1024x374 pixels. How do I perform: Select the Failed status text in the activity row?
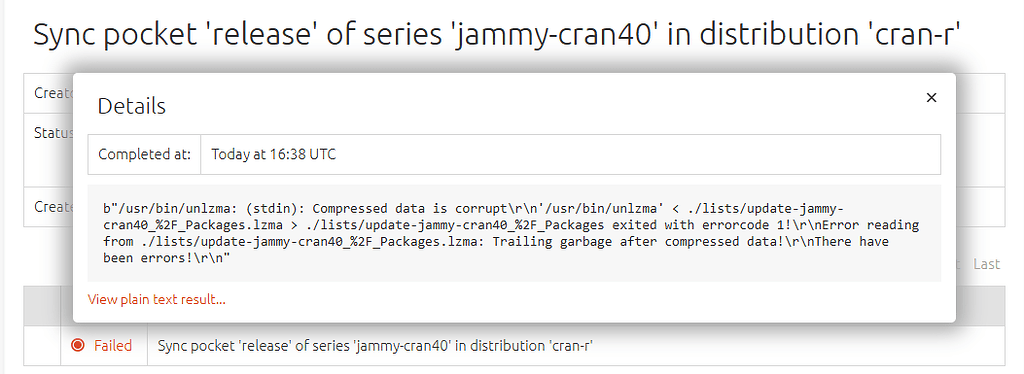(x=113, y=345)
